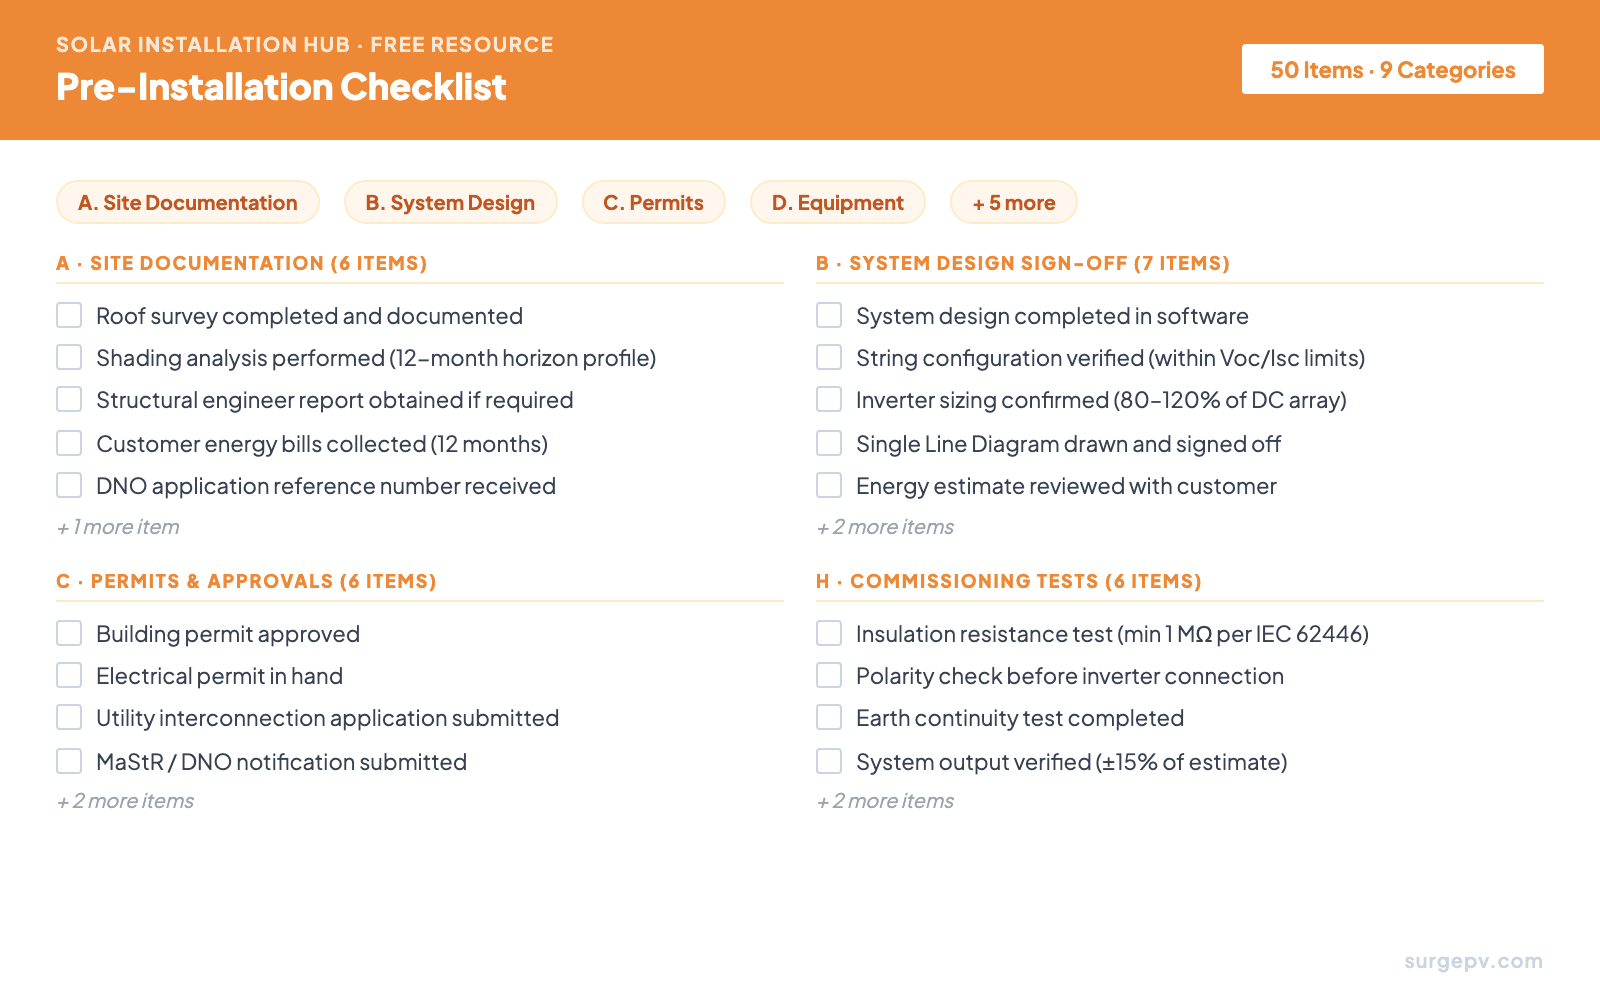Mark 'DNO application reference number received' done
The width and height of the screenshot is (1600, 1000).
coord(69,485)
